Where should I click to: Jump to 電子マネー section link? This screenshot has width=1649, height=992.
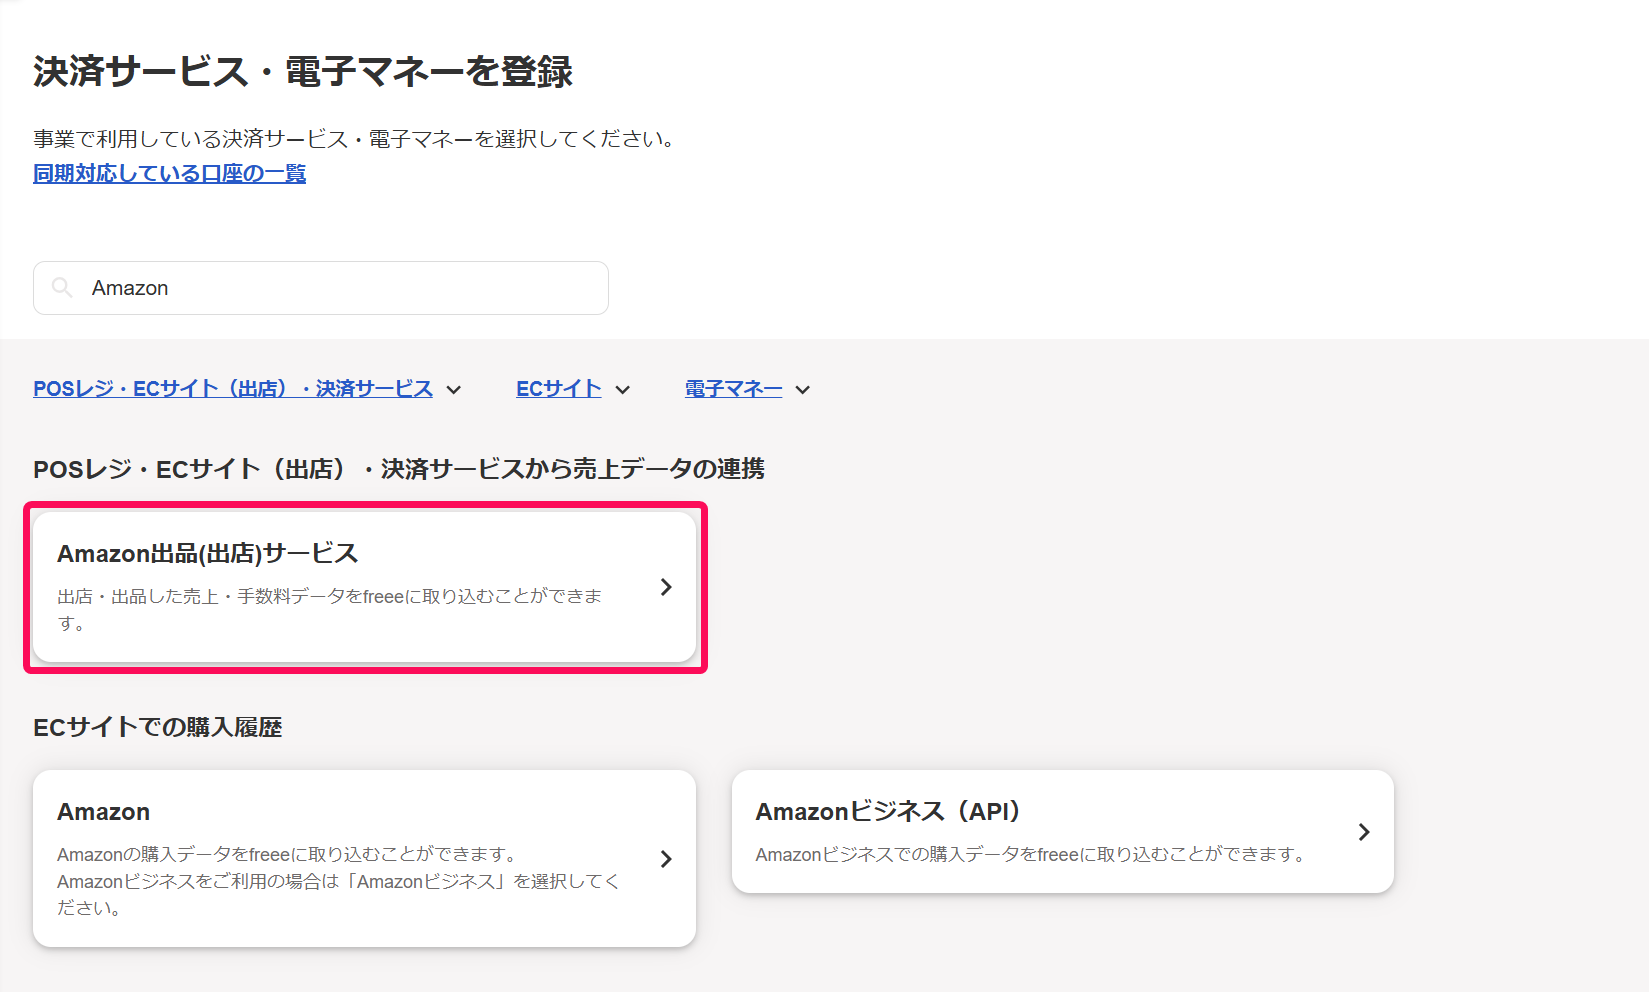(x=733, y=389)
